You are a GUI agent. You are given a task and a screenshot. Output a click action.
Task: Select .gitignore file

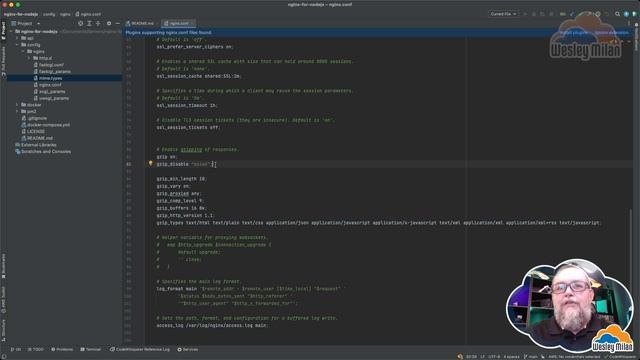(34, 118)
